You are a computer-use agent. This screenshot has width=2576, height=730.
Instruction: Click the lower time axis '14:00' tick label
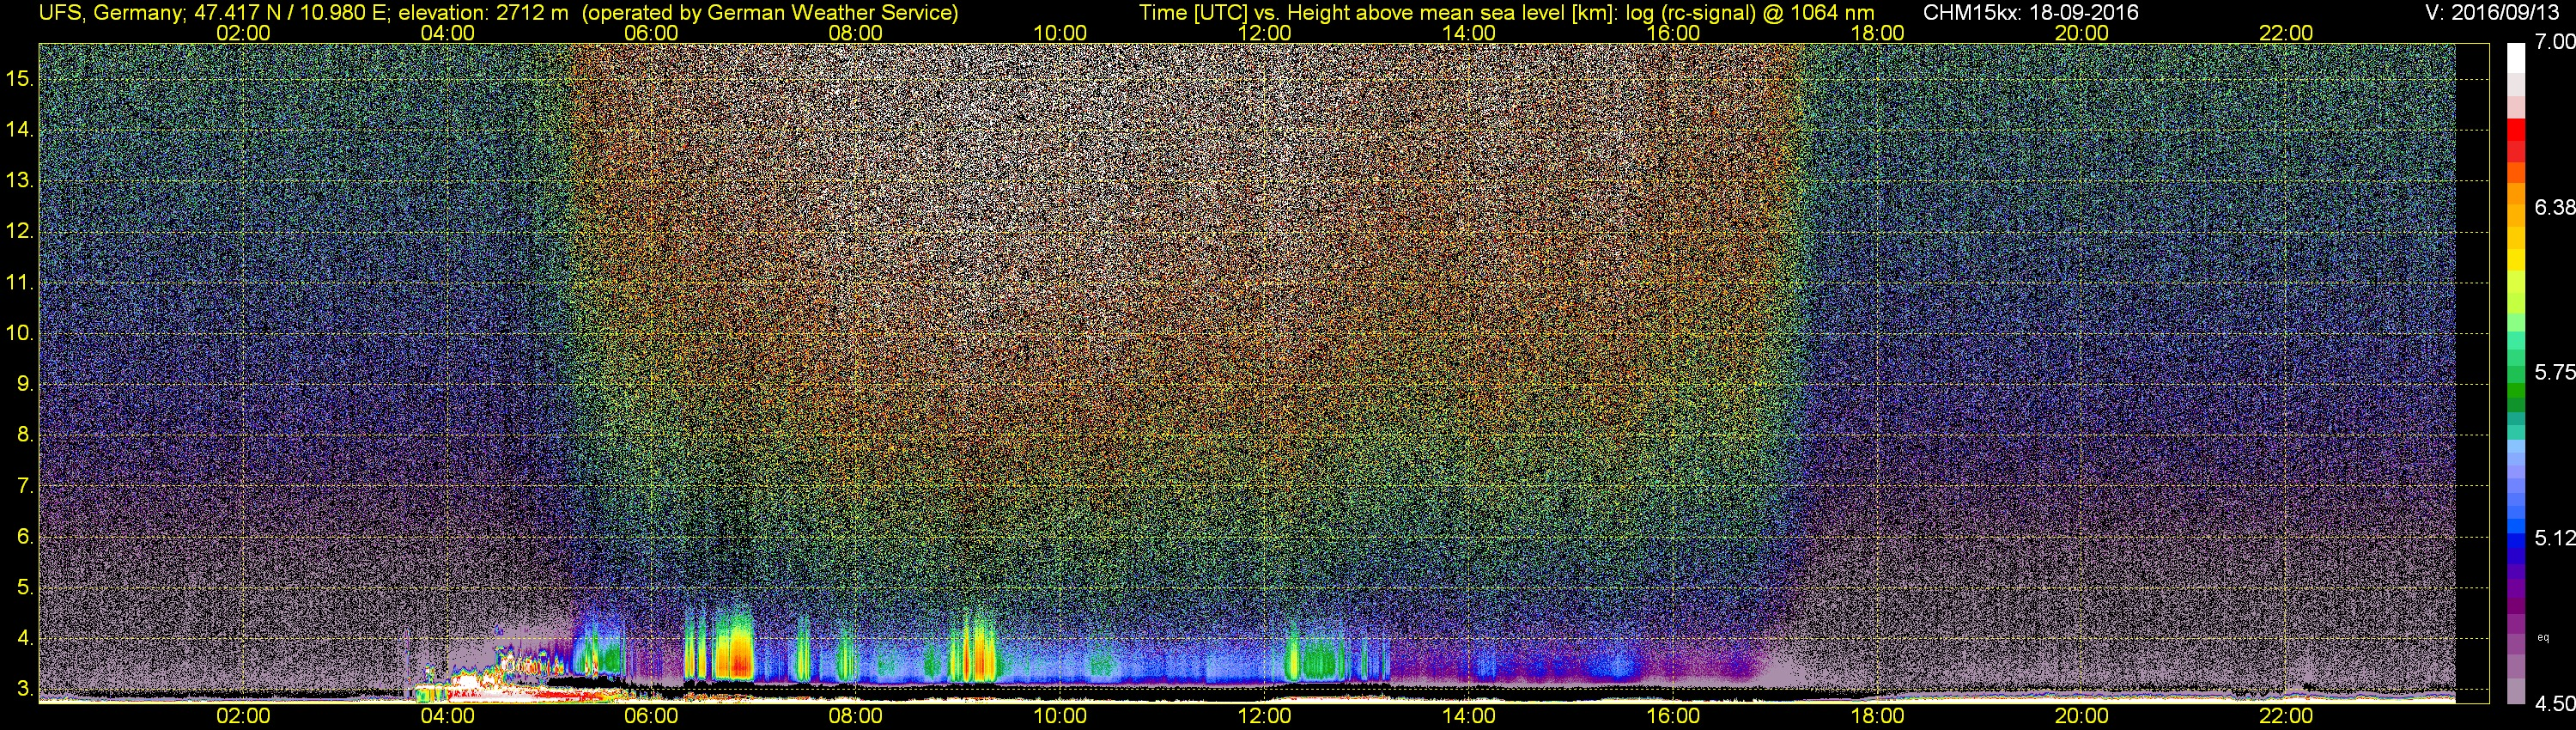click(x=1469, y=716)
